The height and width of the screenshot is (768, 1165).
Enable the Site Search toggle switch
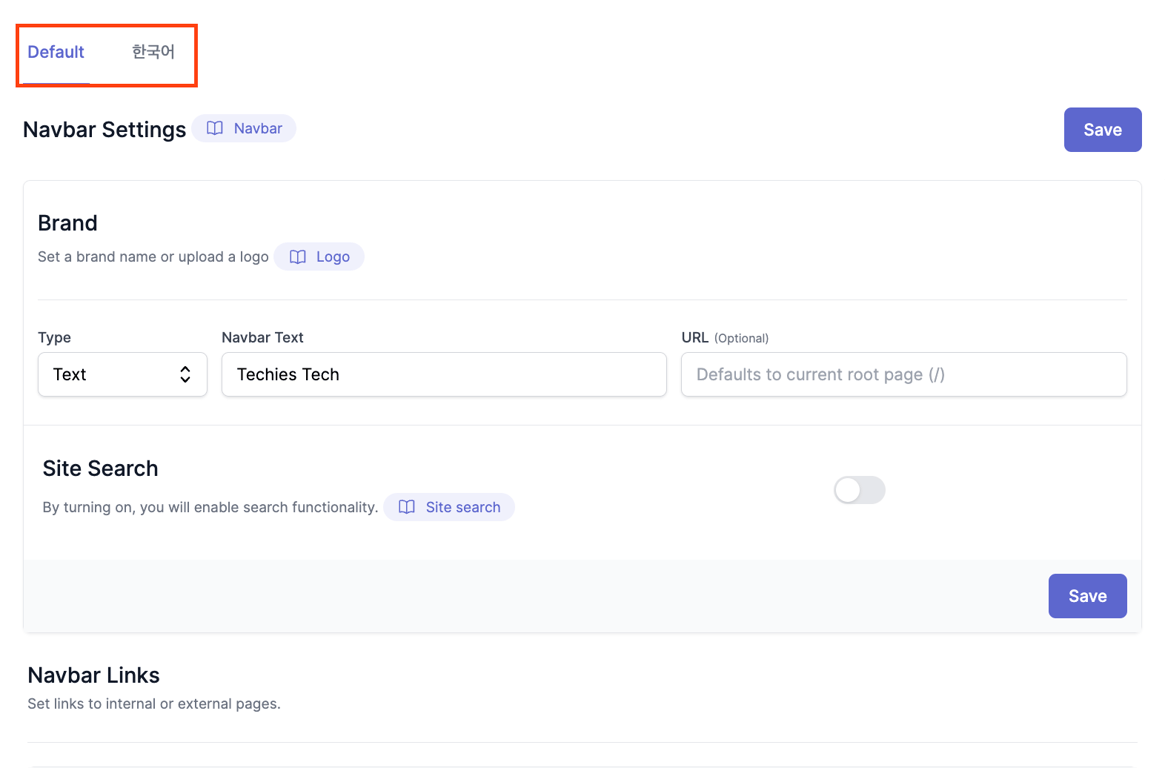click(x=859, y=490)
